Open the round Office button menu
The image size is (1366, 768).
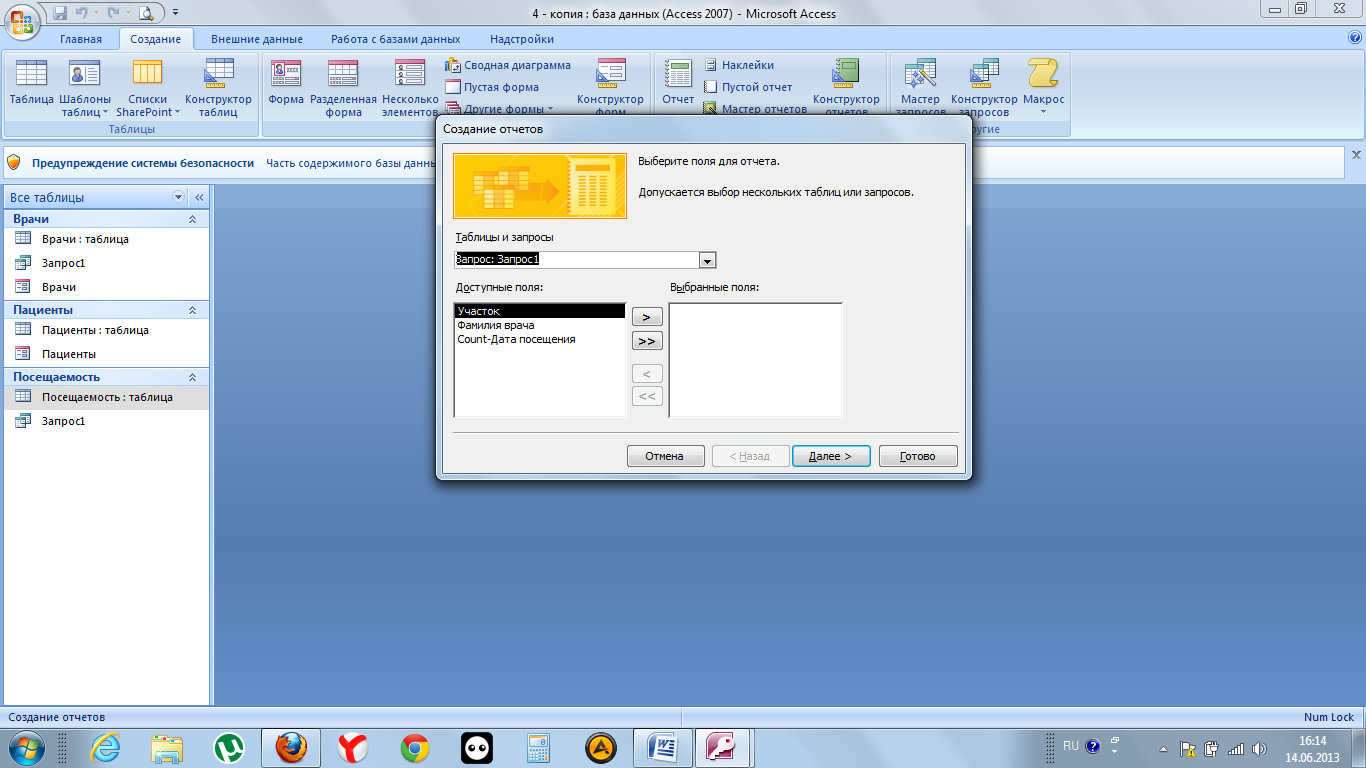point(22,21)
